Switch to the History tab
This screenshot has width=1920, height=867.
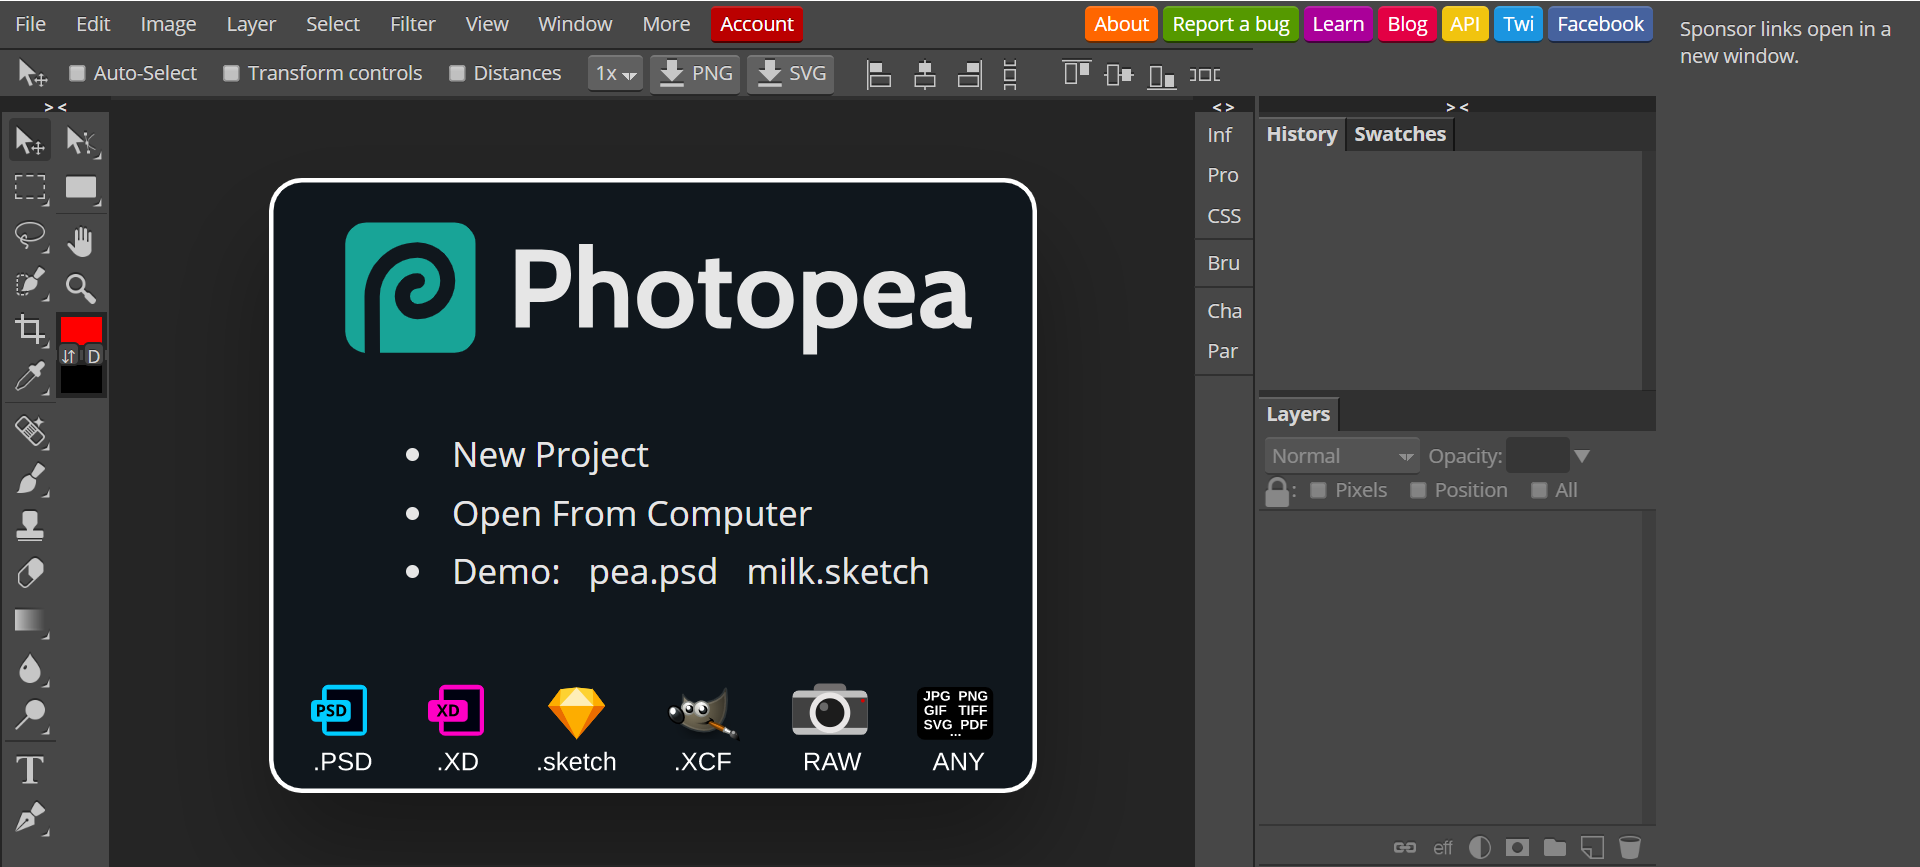[1301, 134]
